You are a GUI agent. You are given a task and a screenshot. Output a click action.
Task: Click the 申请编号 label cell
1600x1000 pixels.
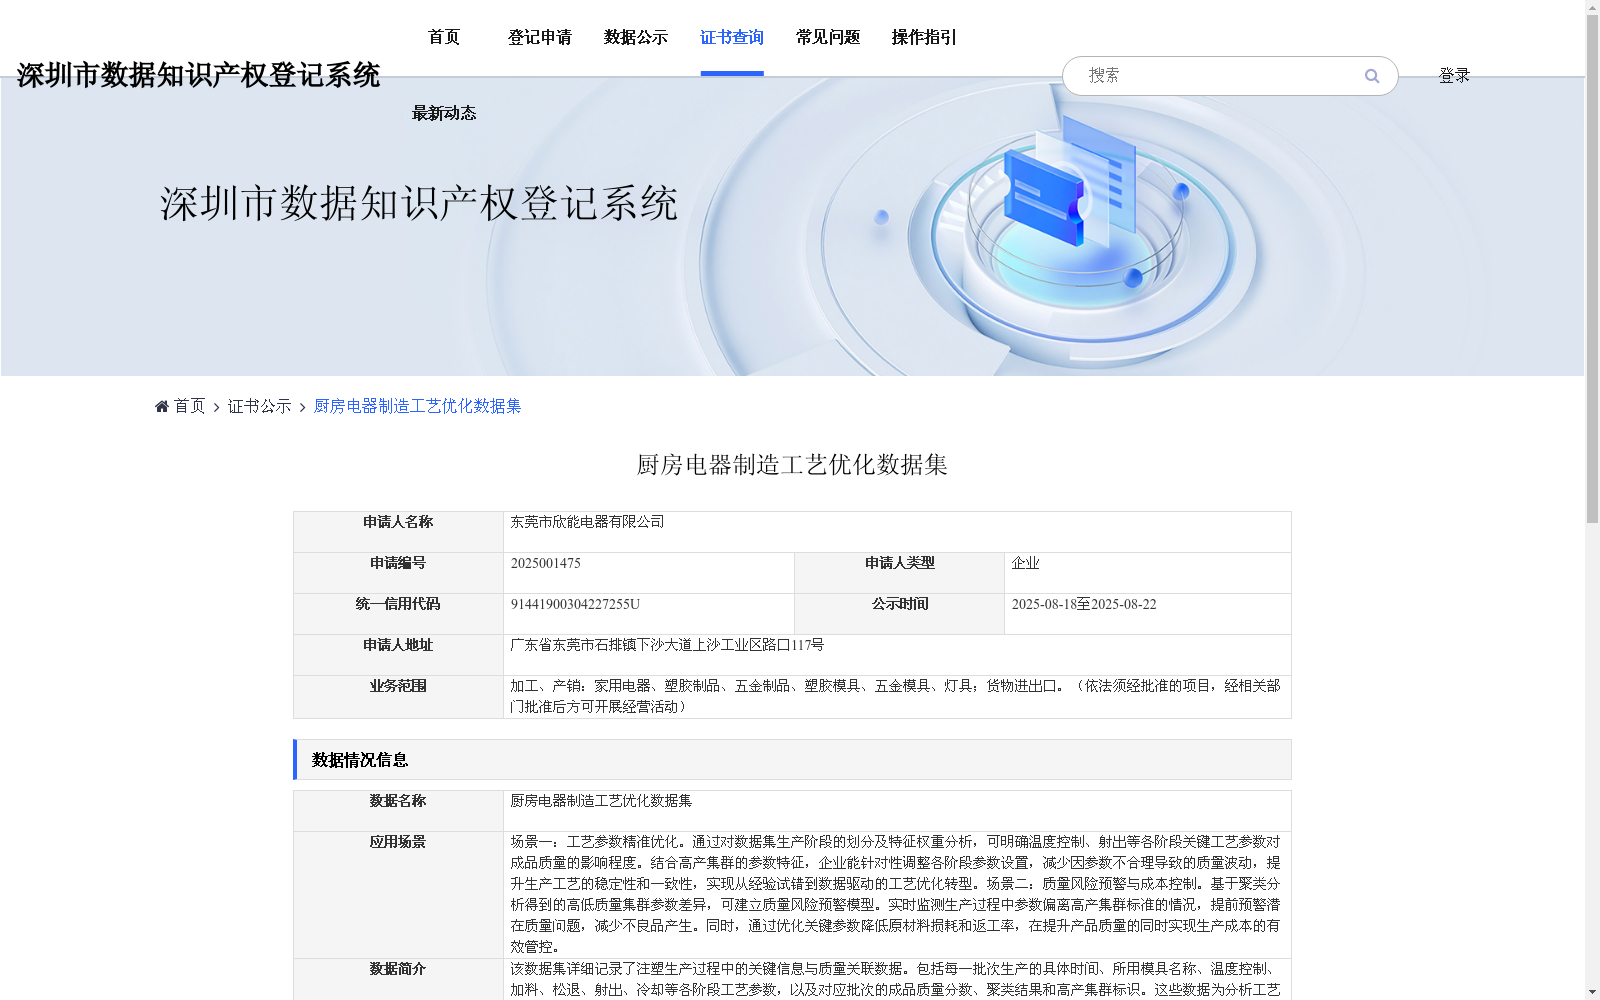398,573
